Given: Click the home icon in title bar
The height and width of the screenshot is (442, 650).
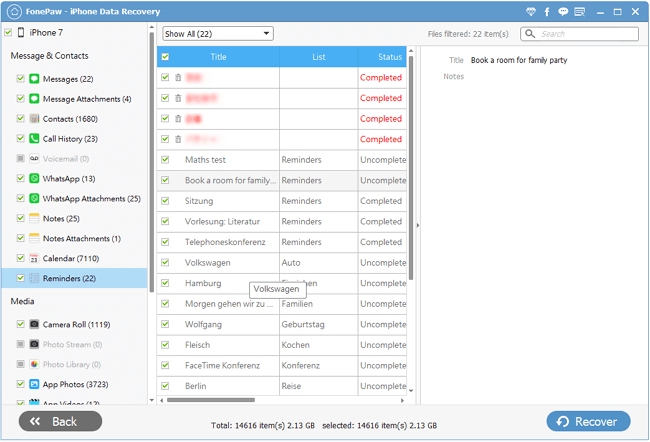Looking at the screenshot, I should click(14, 12).
